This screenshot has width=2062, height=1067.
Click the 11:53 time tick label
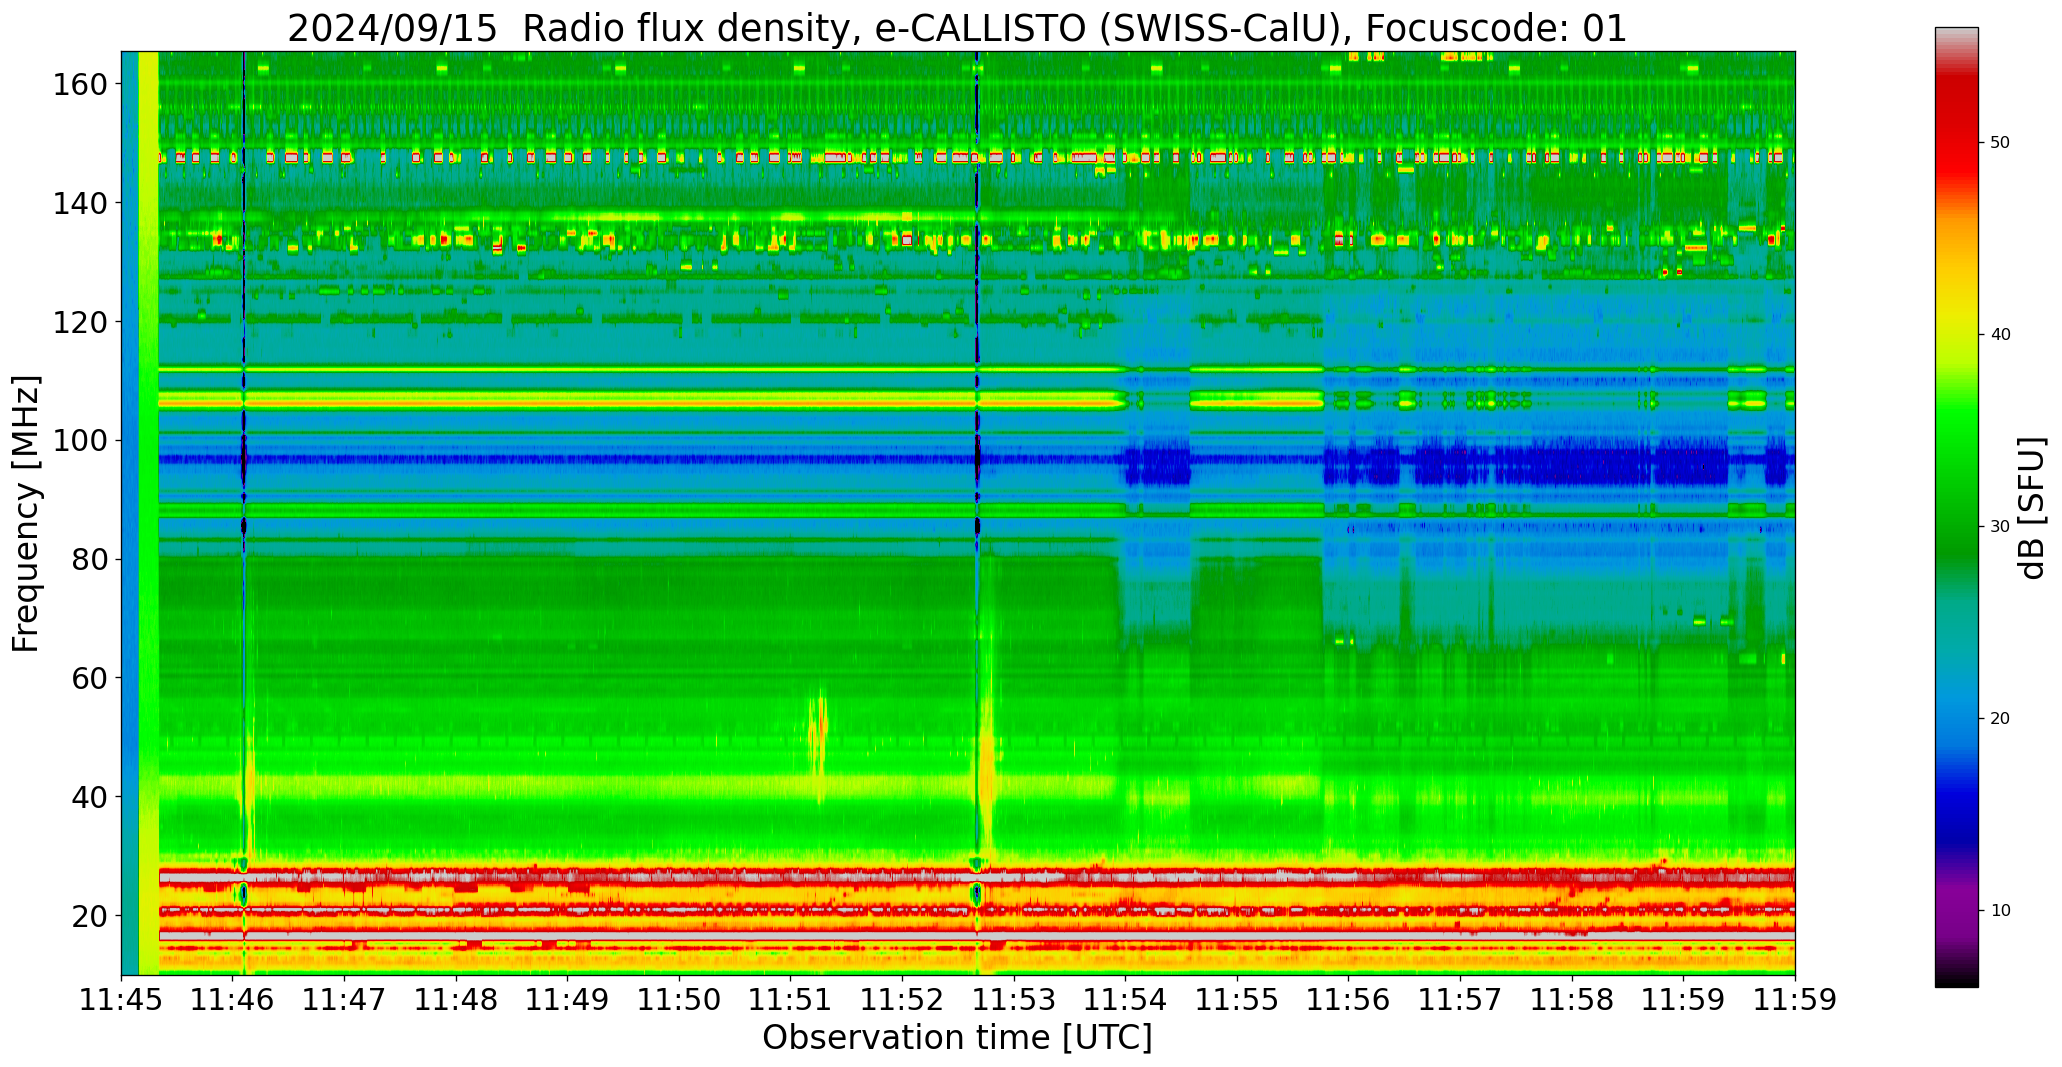(x=1014, y=1000)
